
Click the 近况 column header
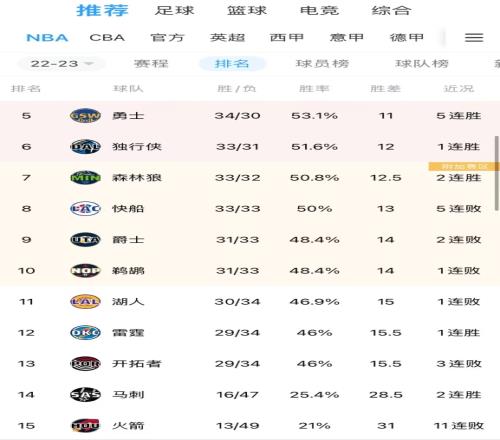459,89
